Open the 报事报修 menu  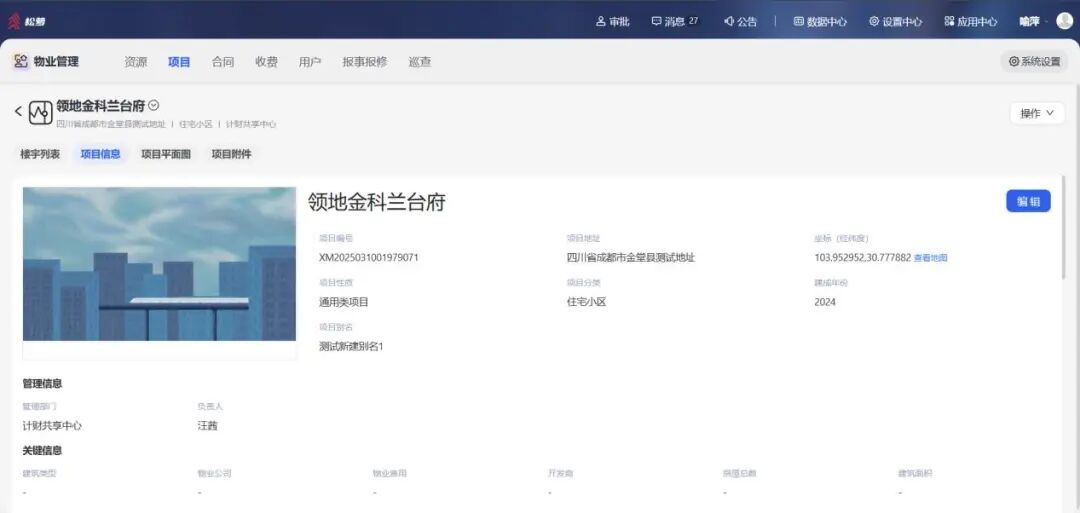364,62
